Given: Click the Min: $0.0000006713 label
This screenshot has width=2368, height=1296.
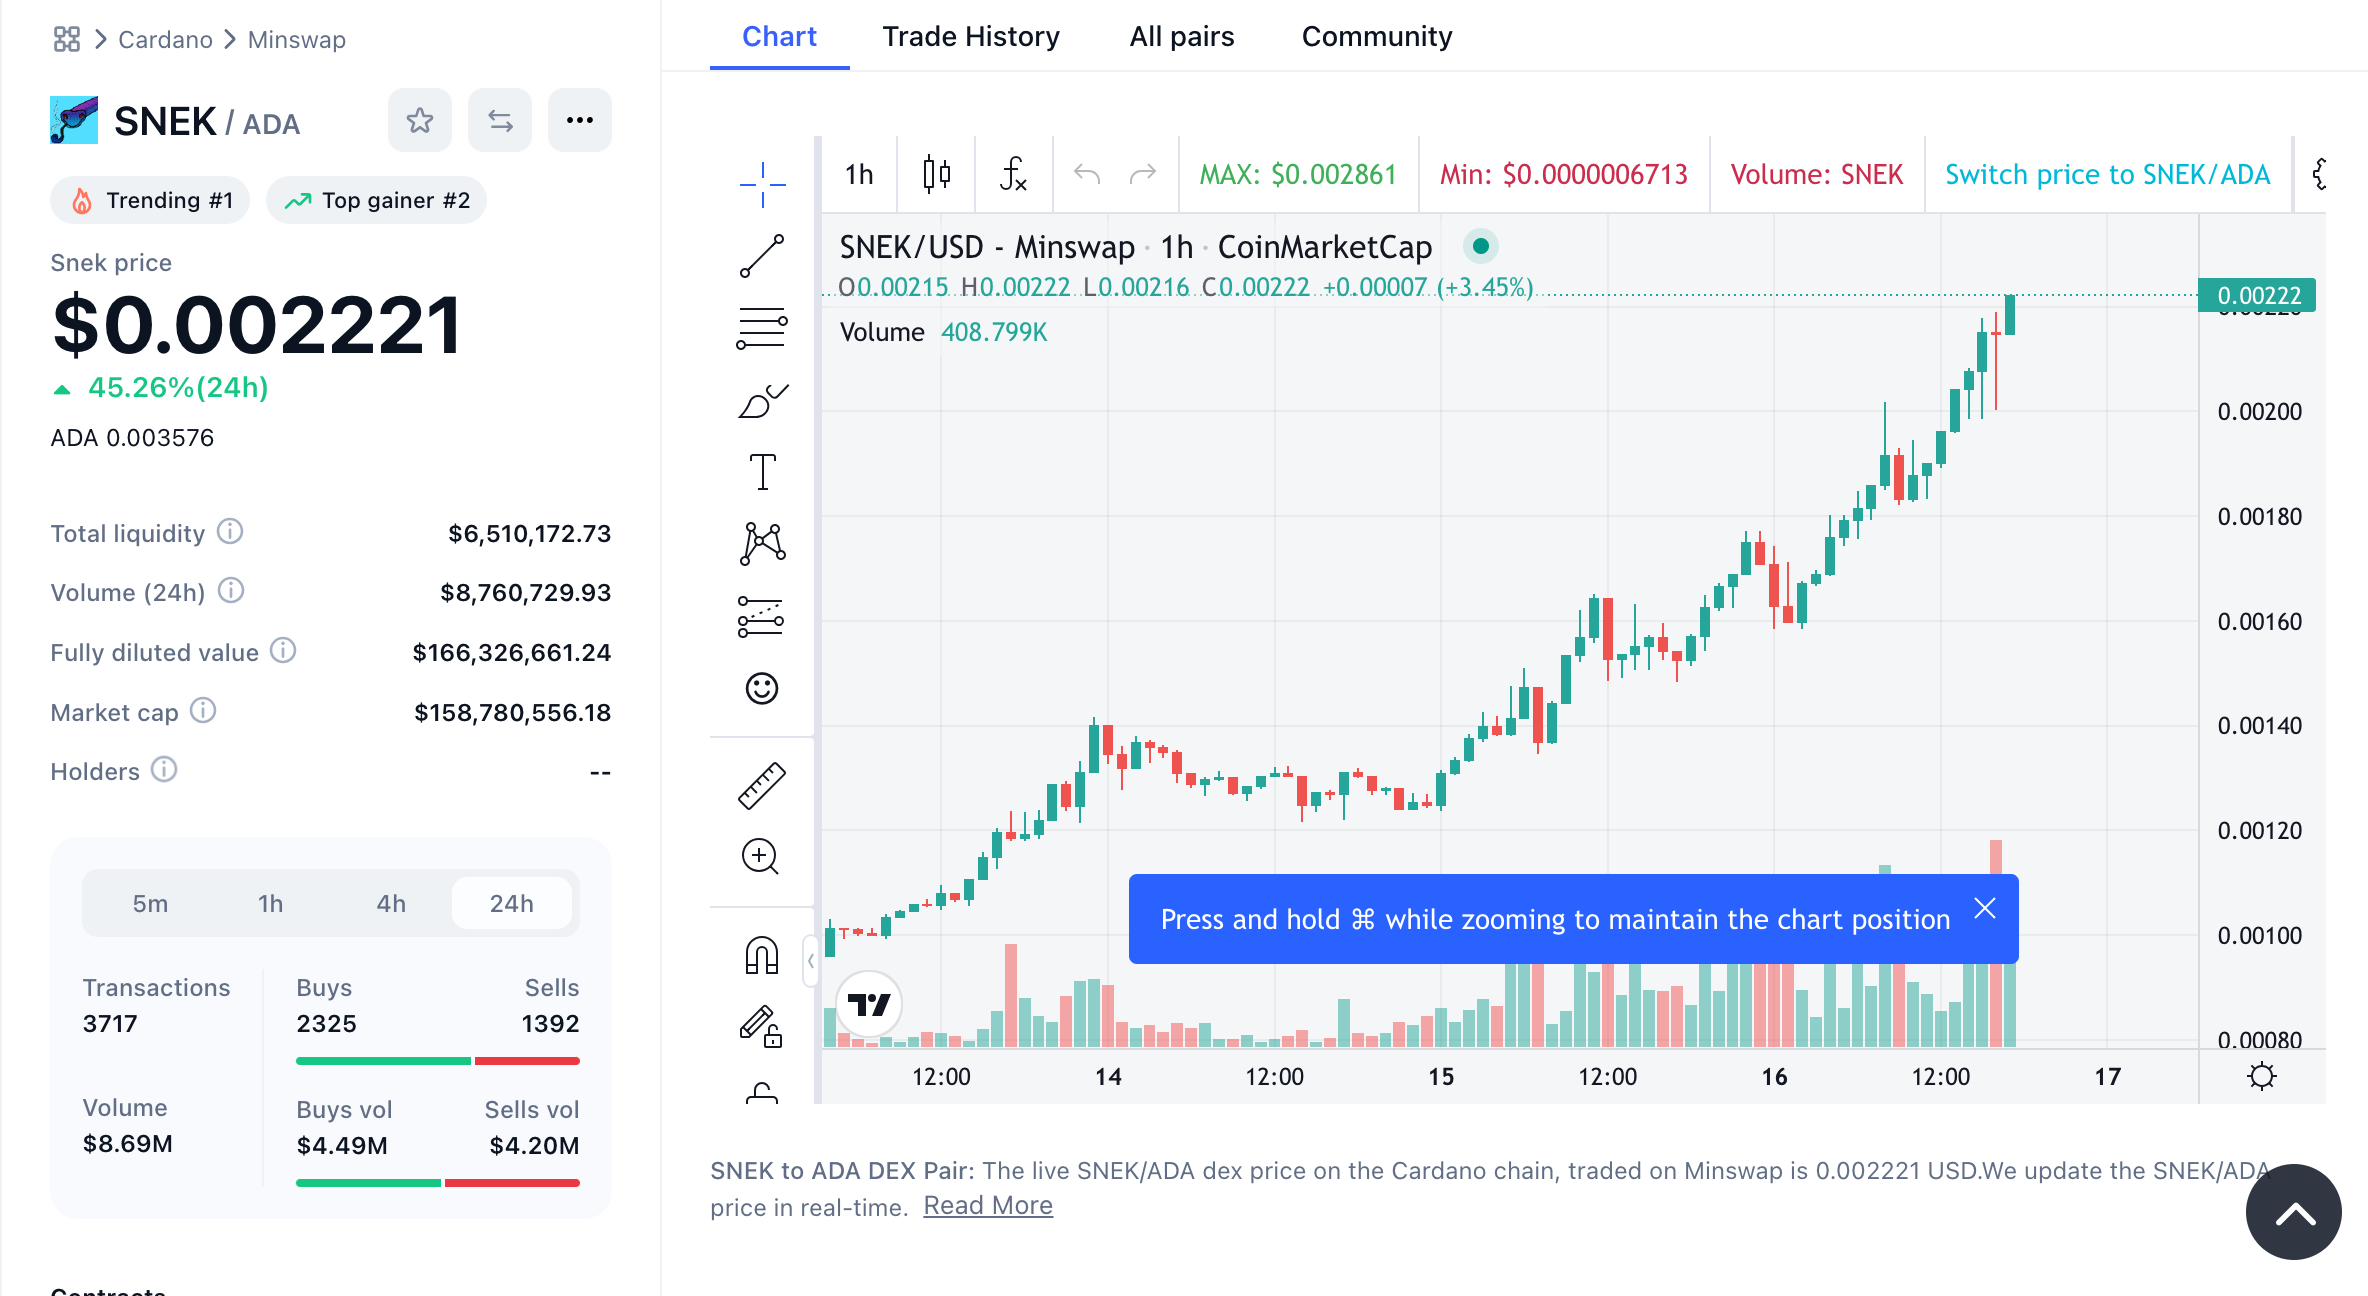Looking at the screenshot, I should pyautogui.click(x=1564, y=174).
